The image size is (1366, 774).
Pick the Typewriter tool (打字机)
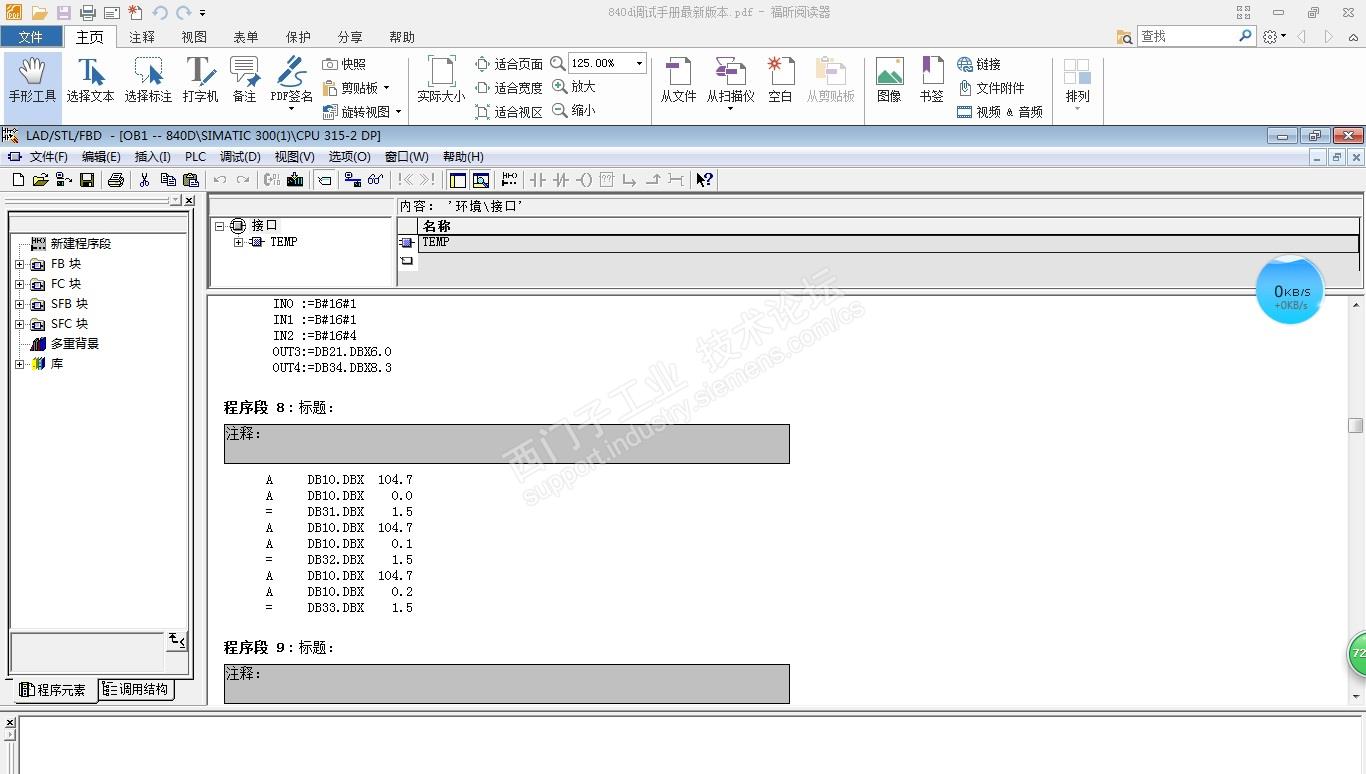pyautogui.click(x=200, y=80)
